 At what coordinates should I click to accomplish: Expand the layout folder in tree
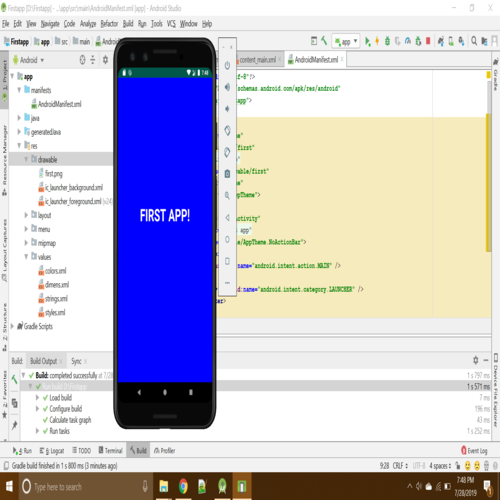click(26, 215)
